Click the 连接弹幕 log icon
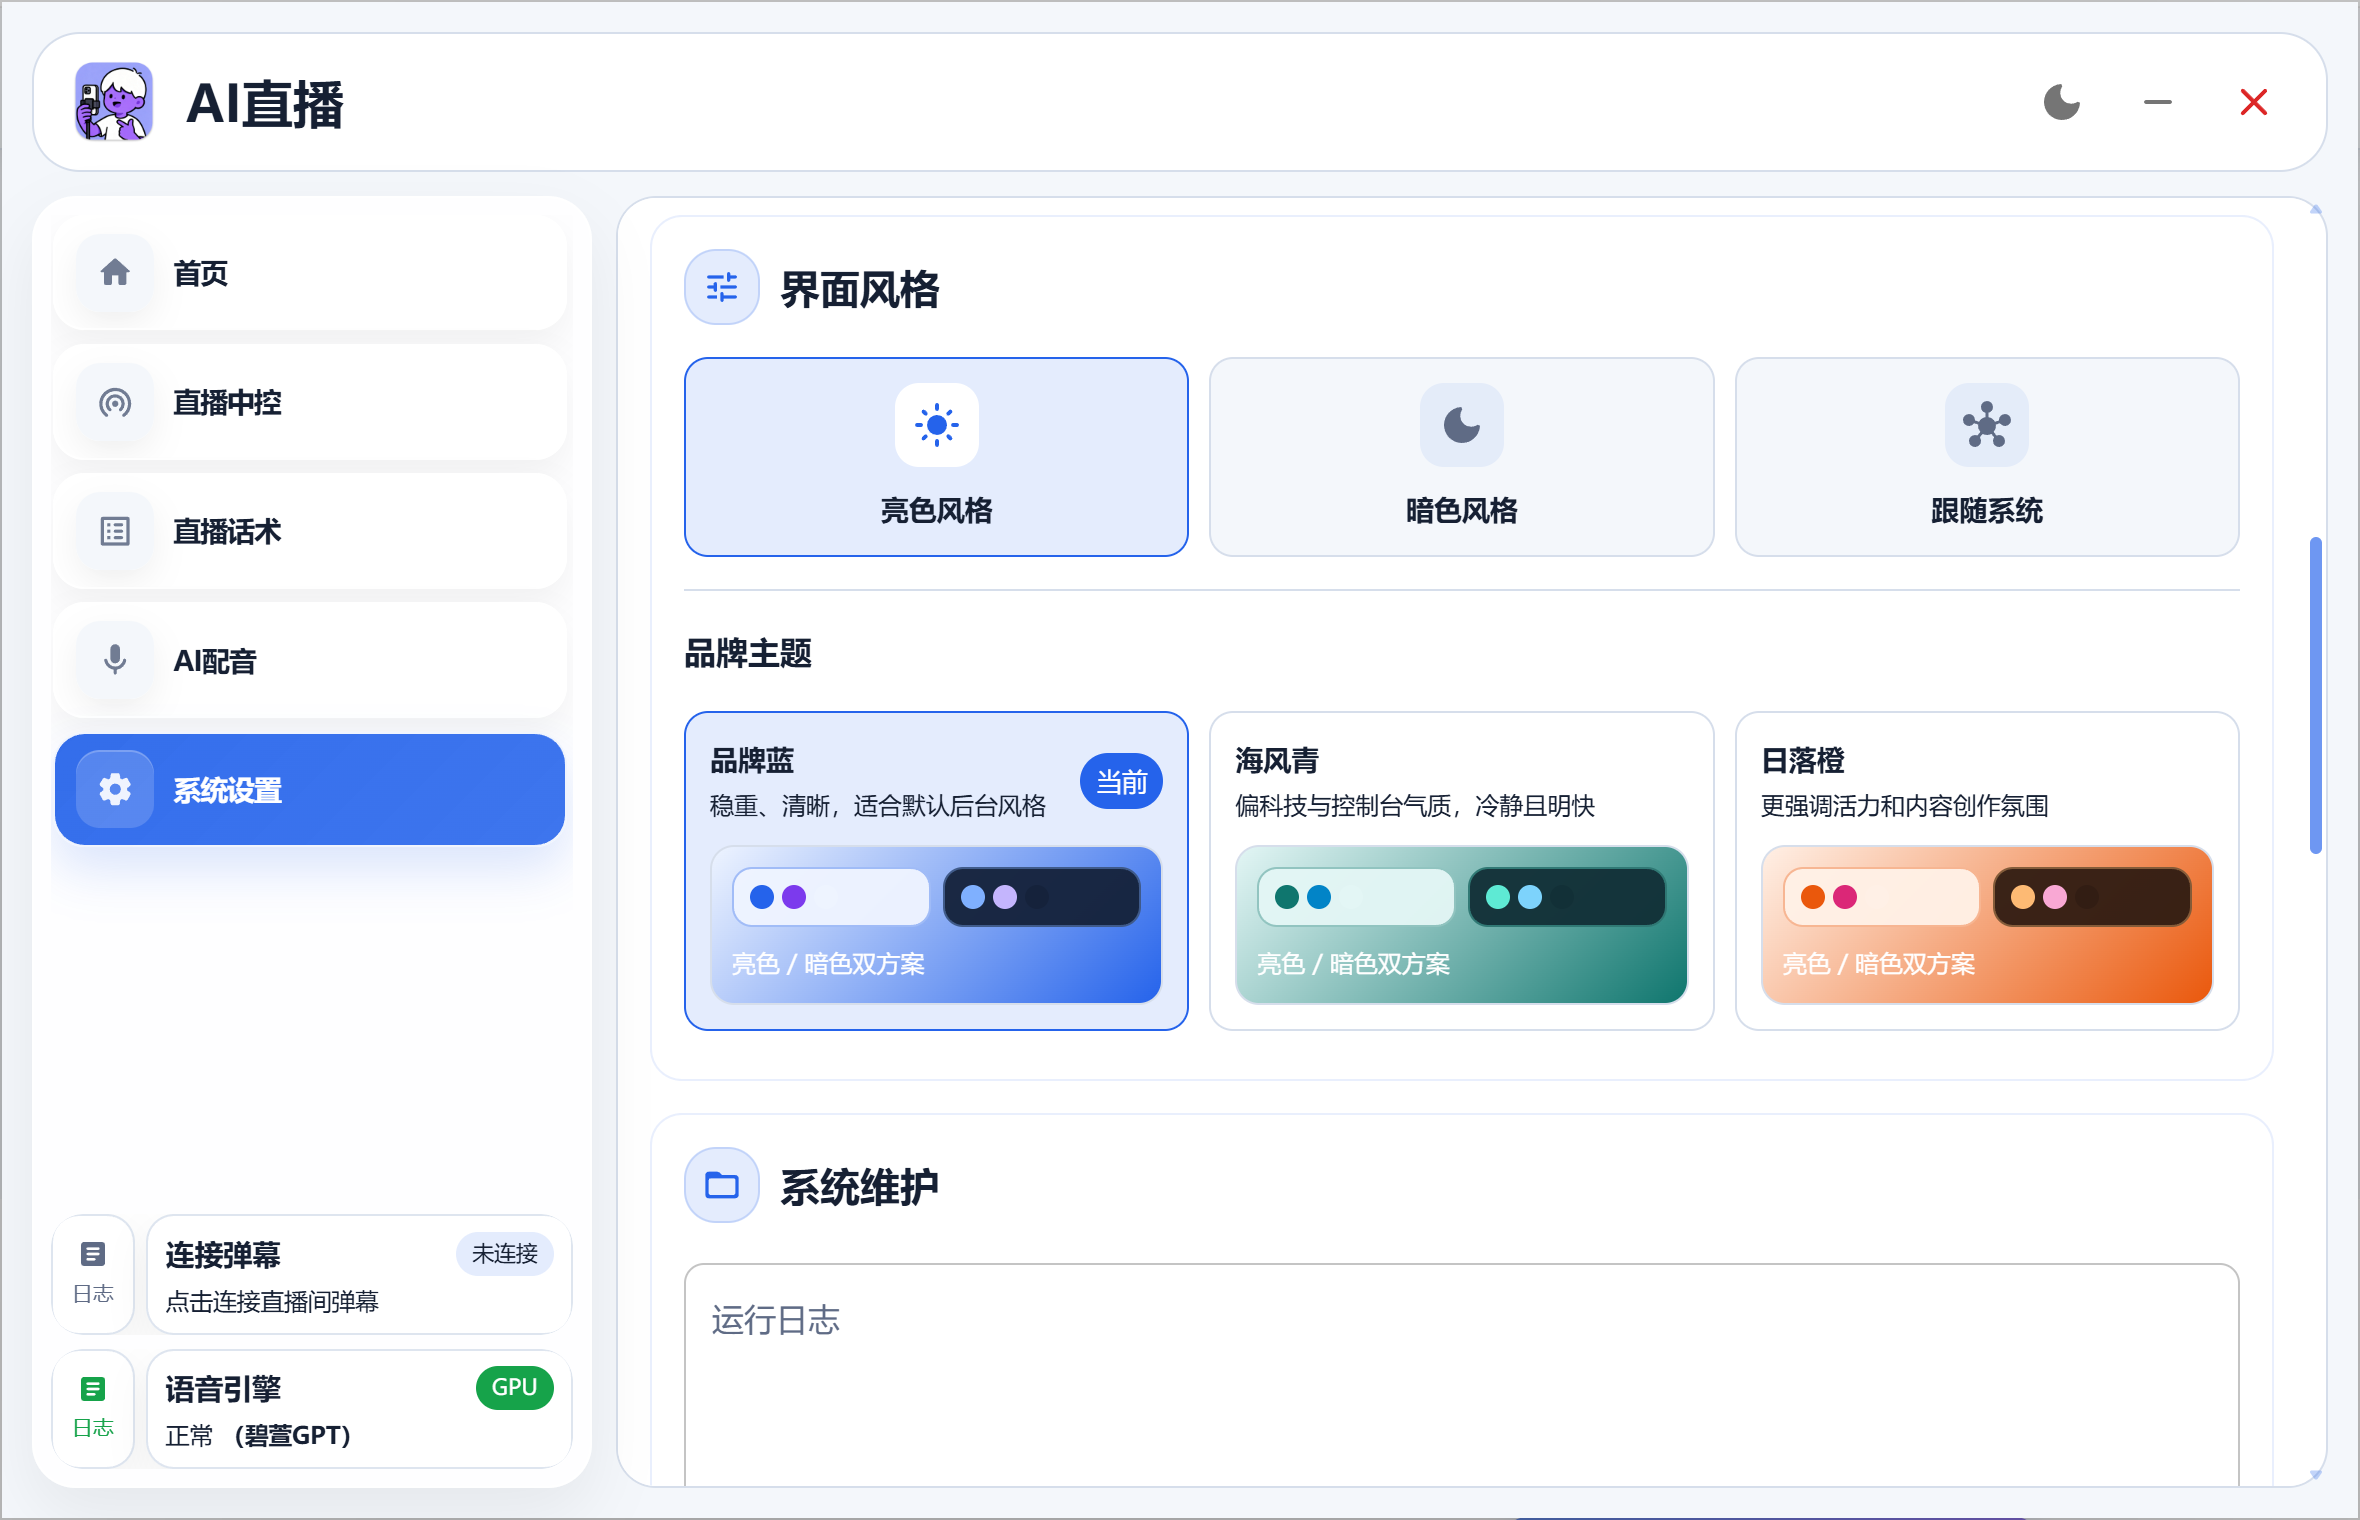The image size is (2360, 1520). tap(93, 1253)
